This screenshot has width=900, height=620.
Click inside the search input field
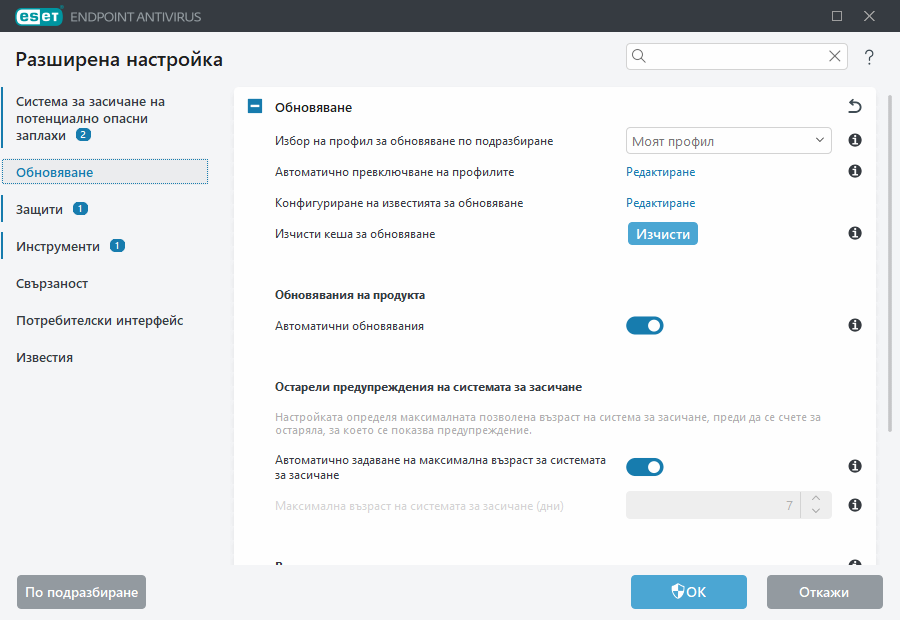pos(730,56)
